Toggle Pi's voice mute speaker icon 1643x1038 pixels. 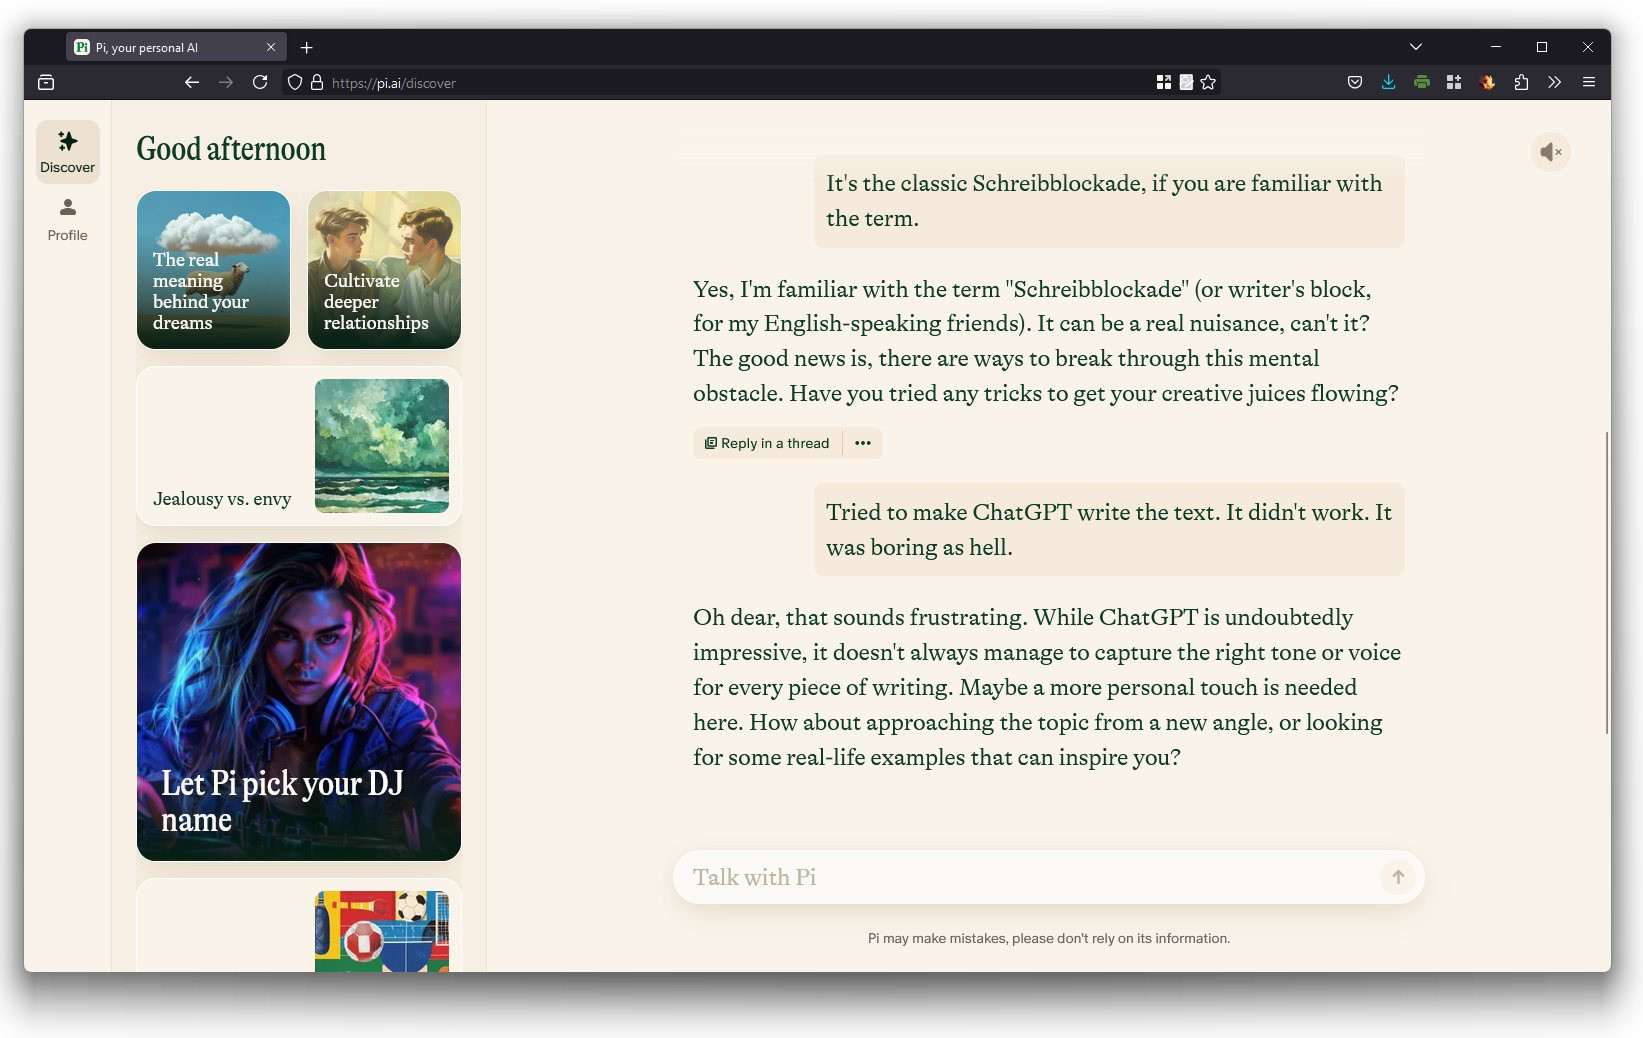pyautogui.click(x=1550, y=152)
